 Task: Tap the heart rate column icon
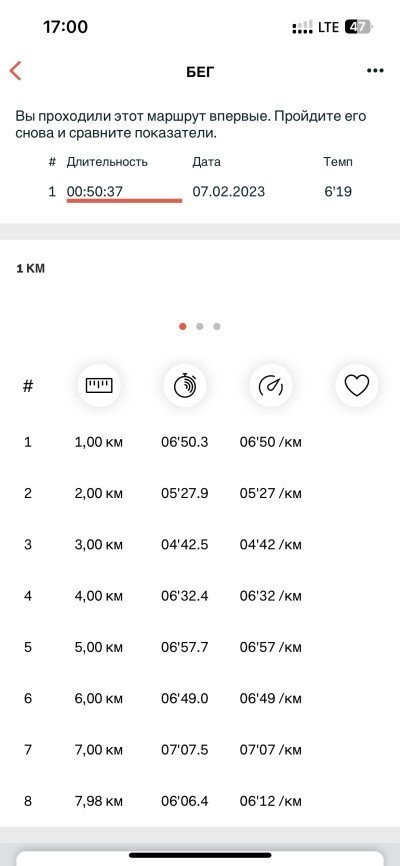(x=357, y=386)
